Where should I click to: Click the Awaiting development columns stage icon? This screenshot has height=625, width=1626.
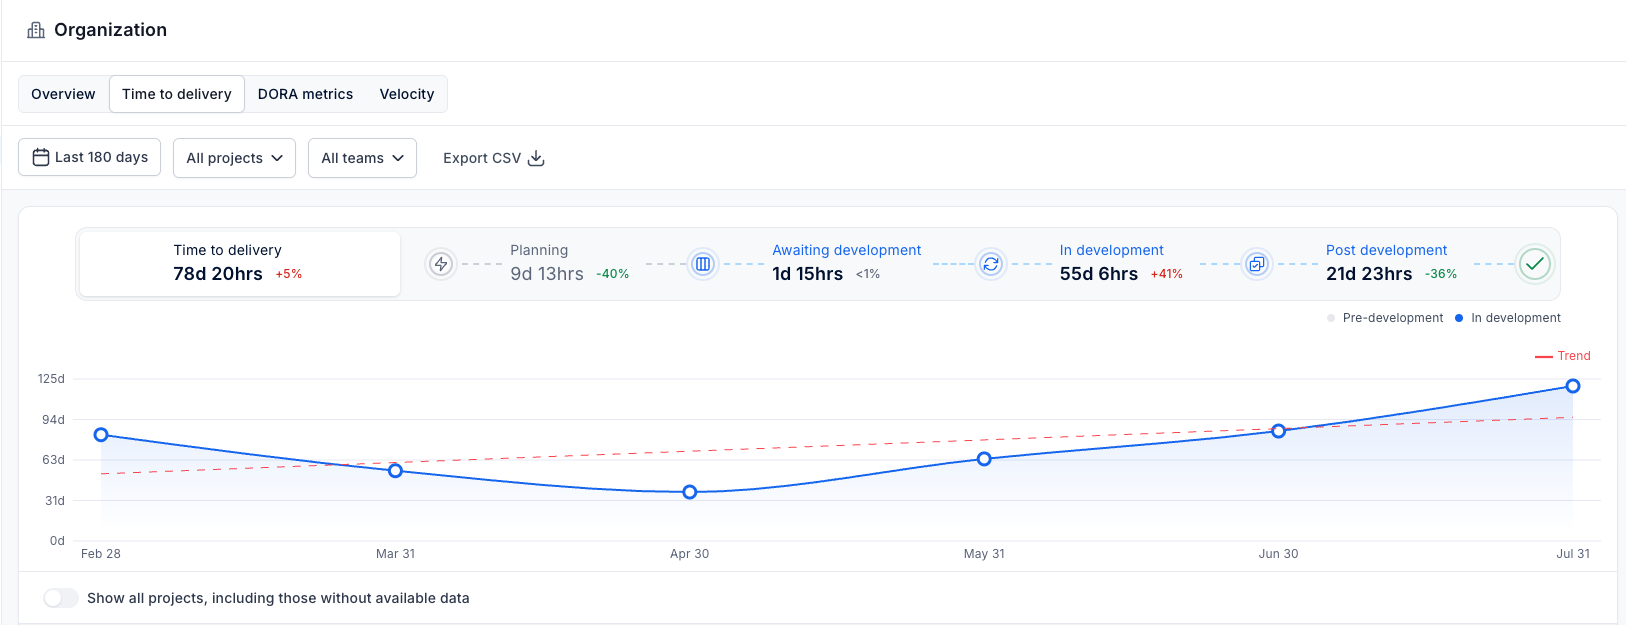tap(703, 264)
